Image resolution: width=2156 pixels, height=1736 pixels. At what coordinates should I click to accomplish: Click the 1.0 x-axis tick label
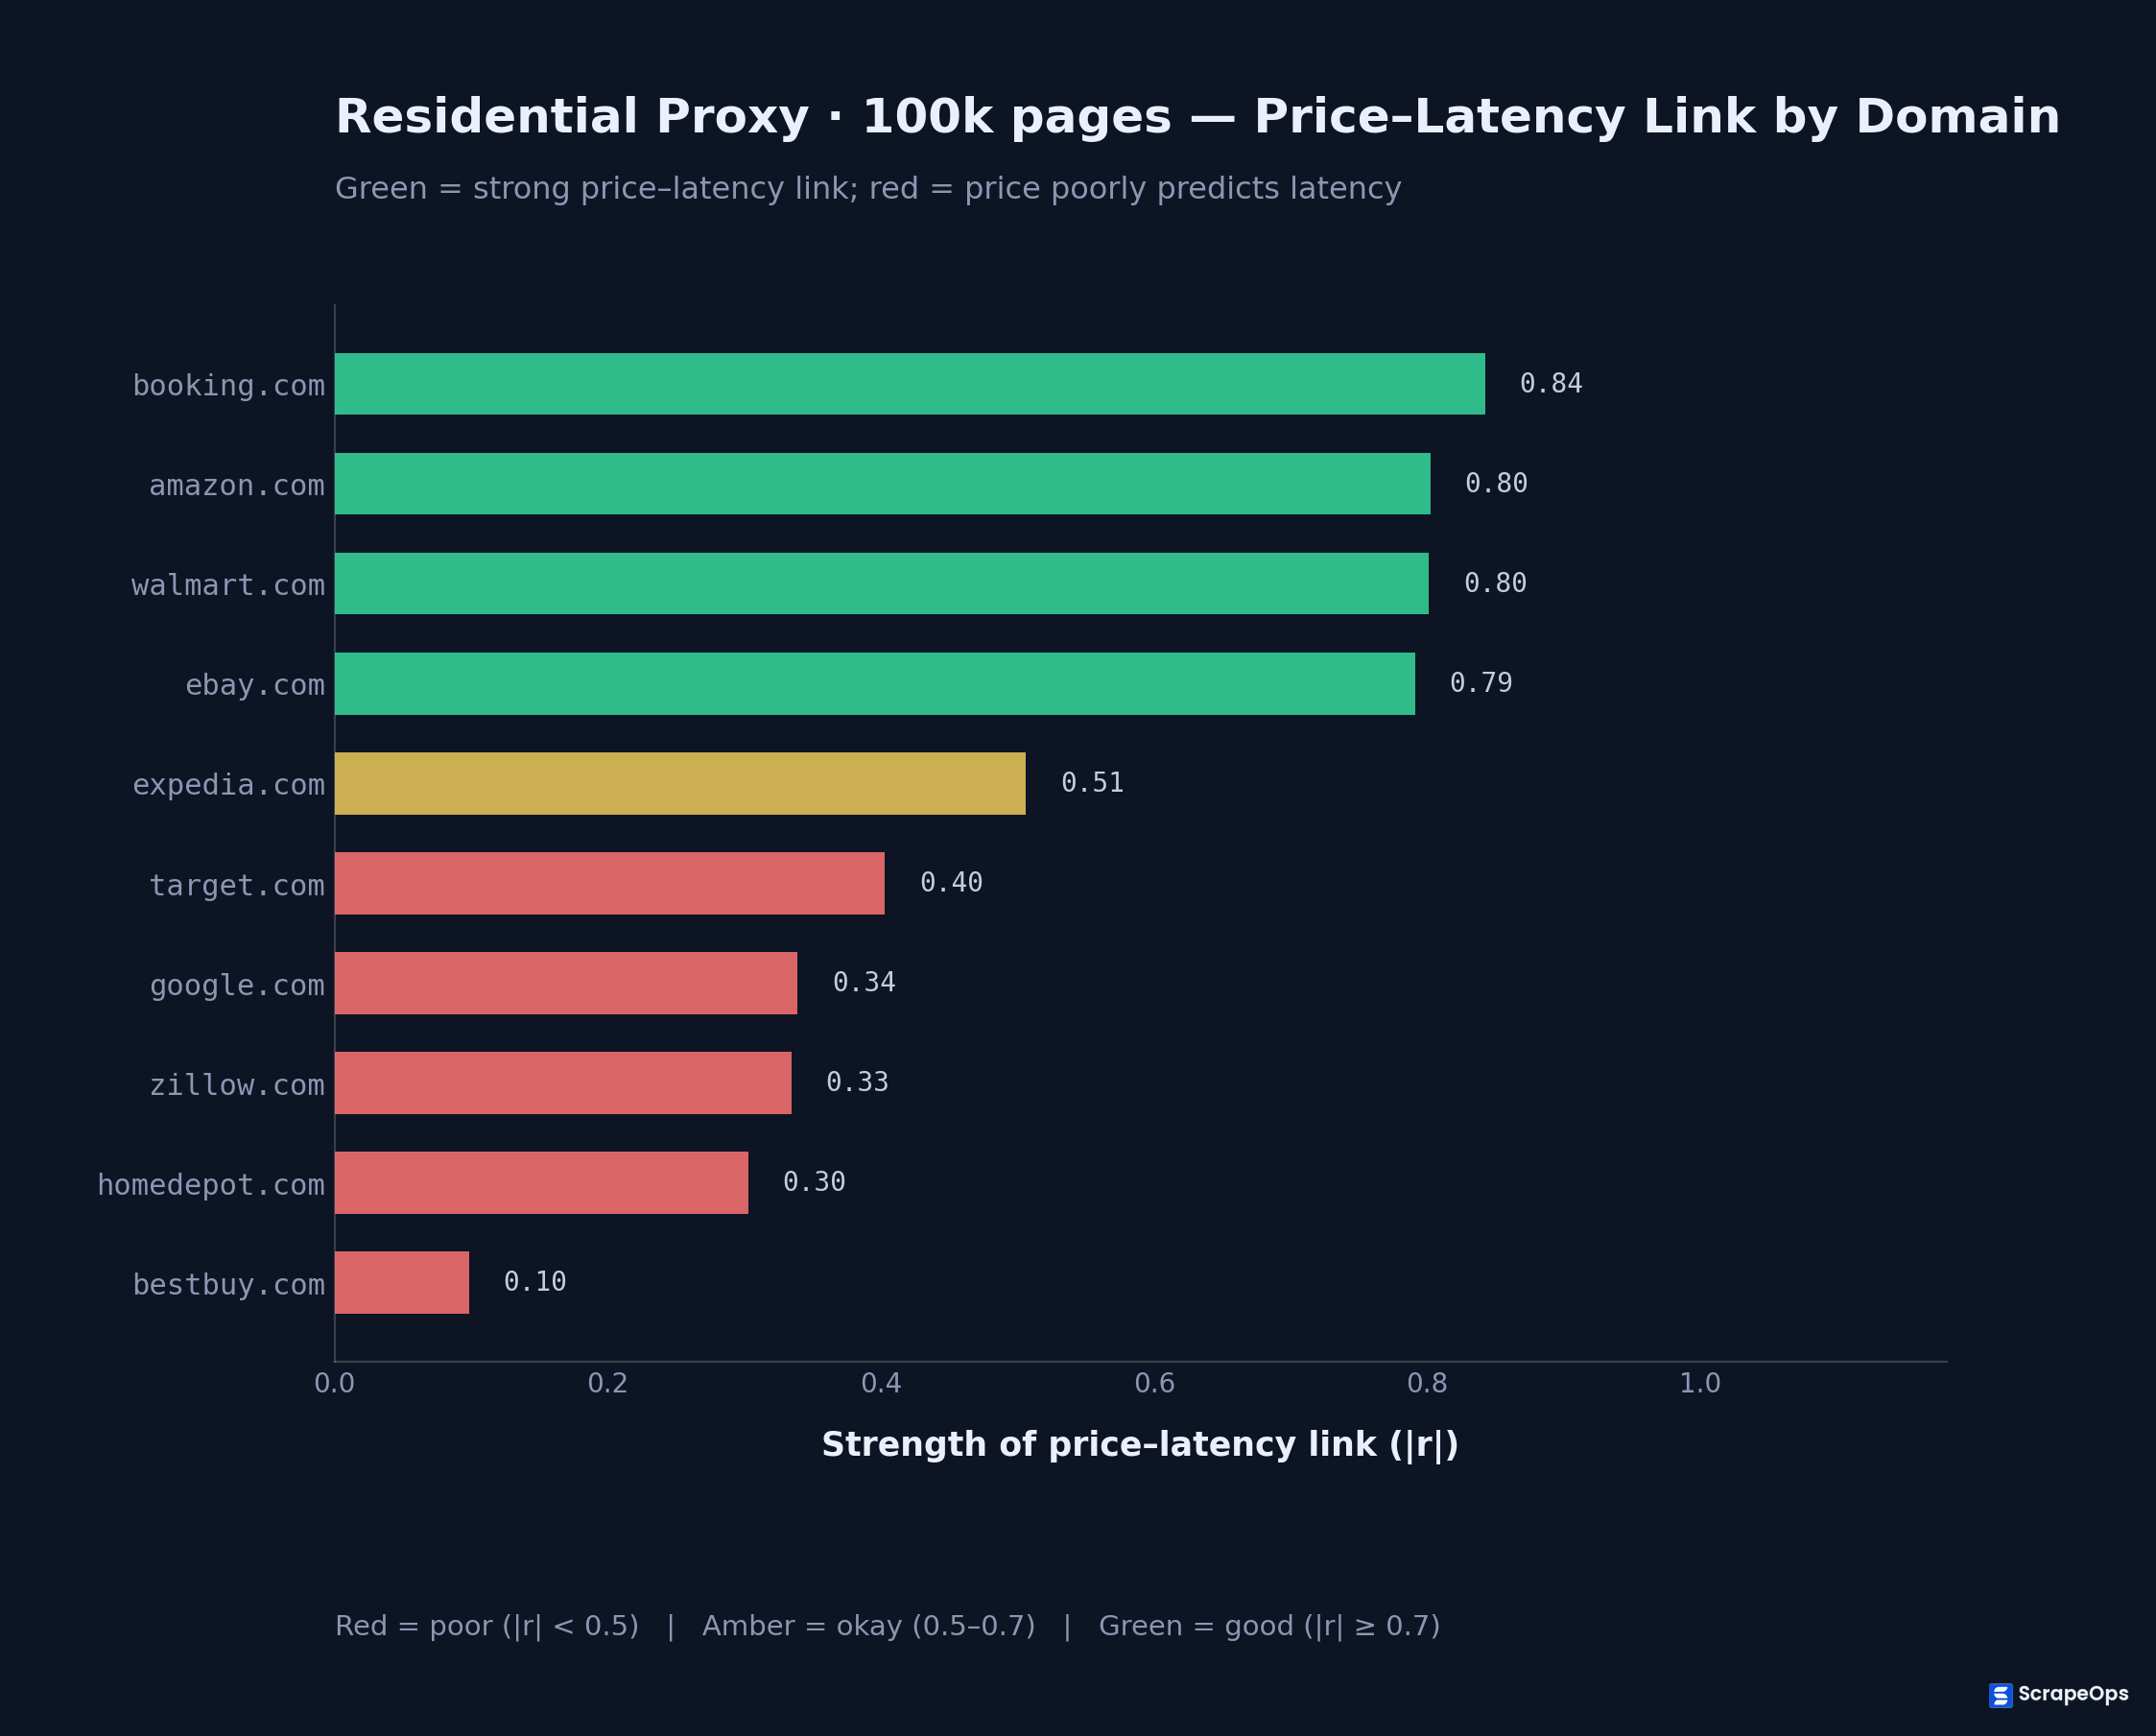(x=1700, y=1384)
